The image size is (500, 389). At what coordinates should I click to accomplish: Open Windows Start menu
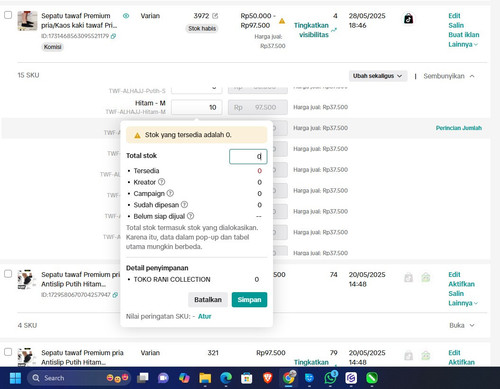pyautogui.click(x=15, y=378)
